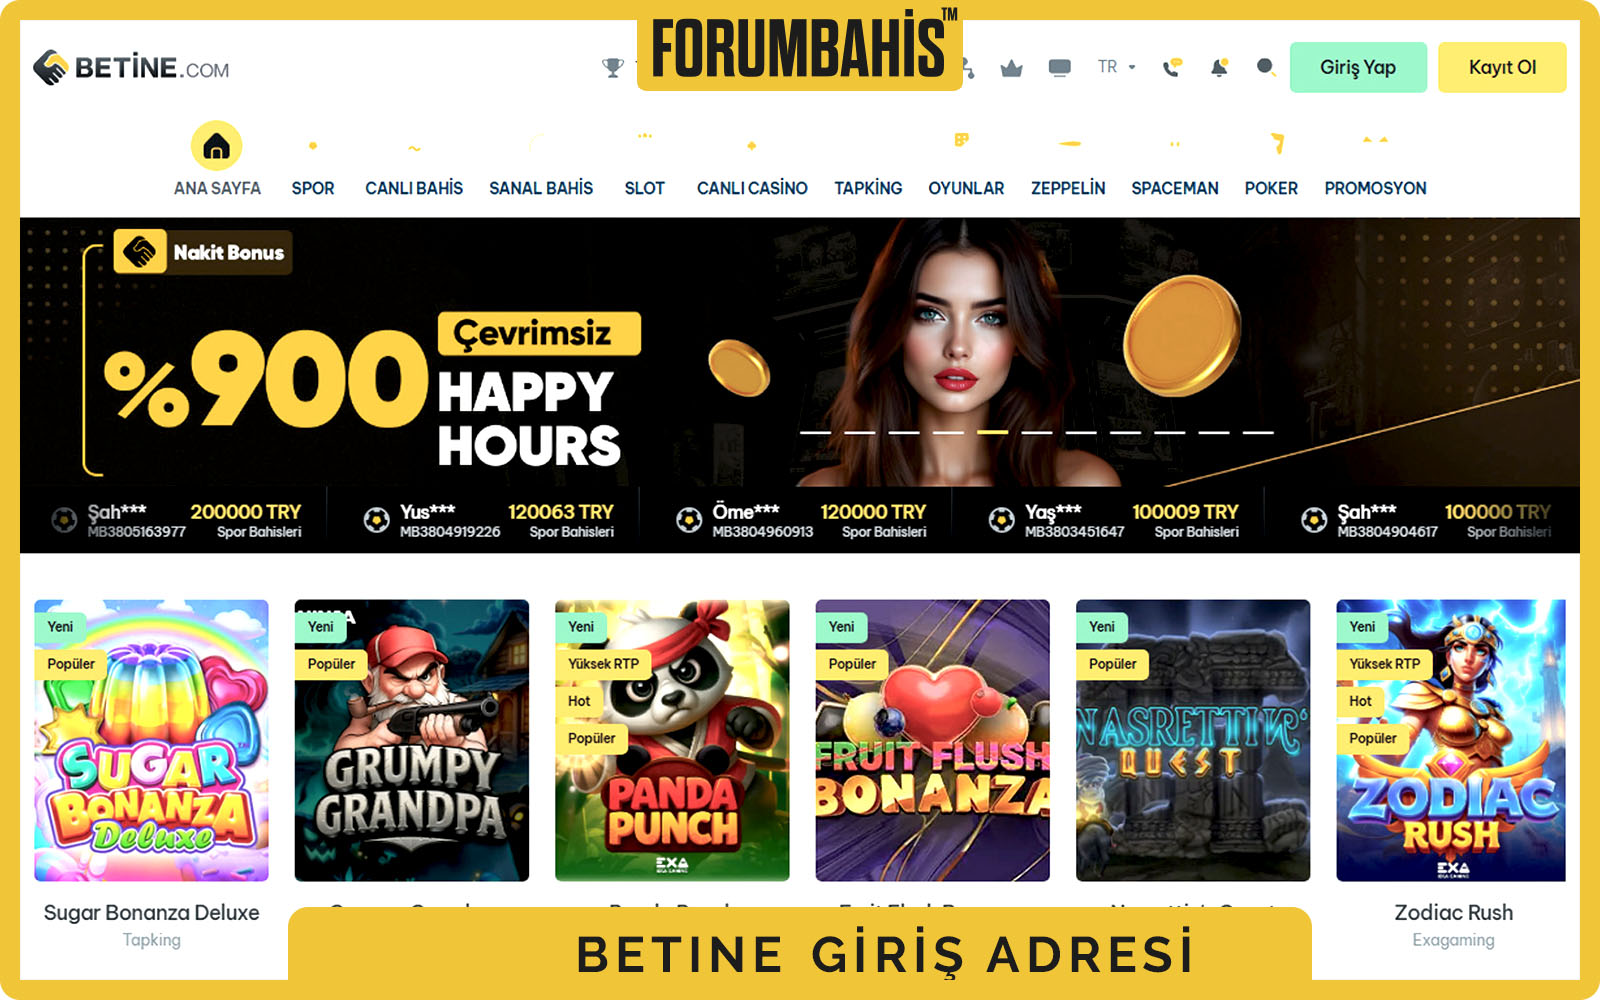Click the Kayıt Ol button

click(x=1502, y=67)
